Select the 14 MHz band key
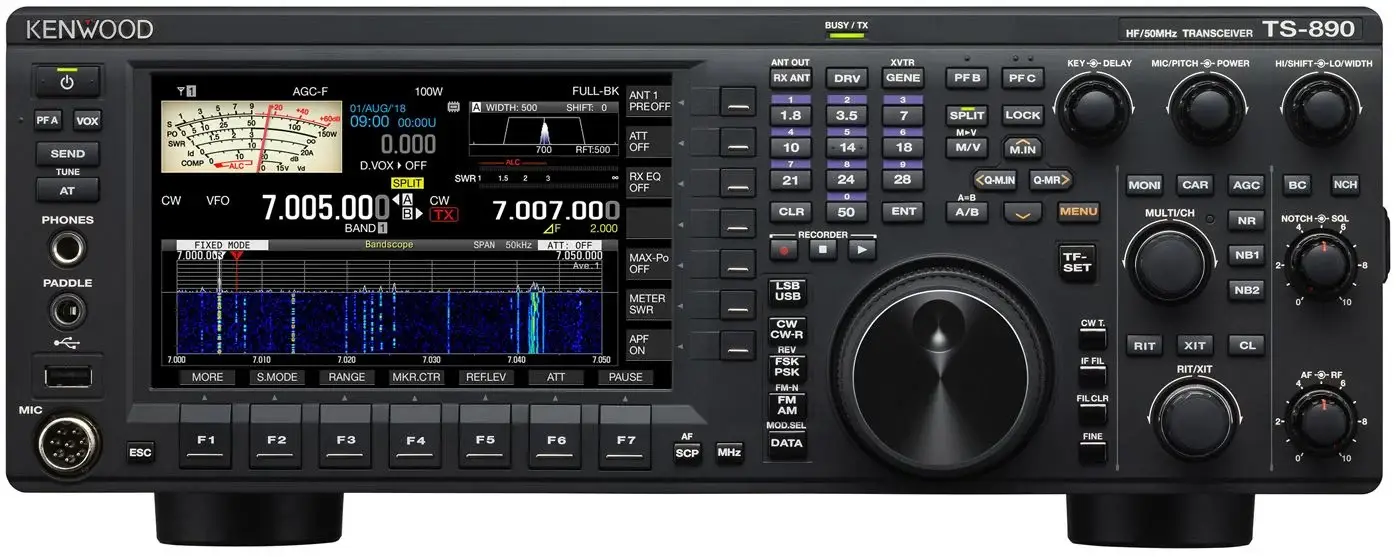The height and width of the screenshot is (557, 1396). 847,147
